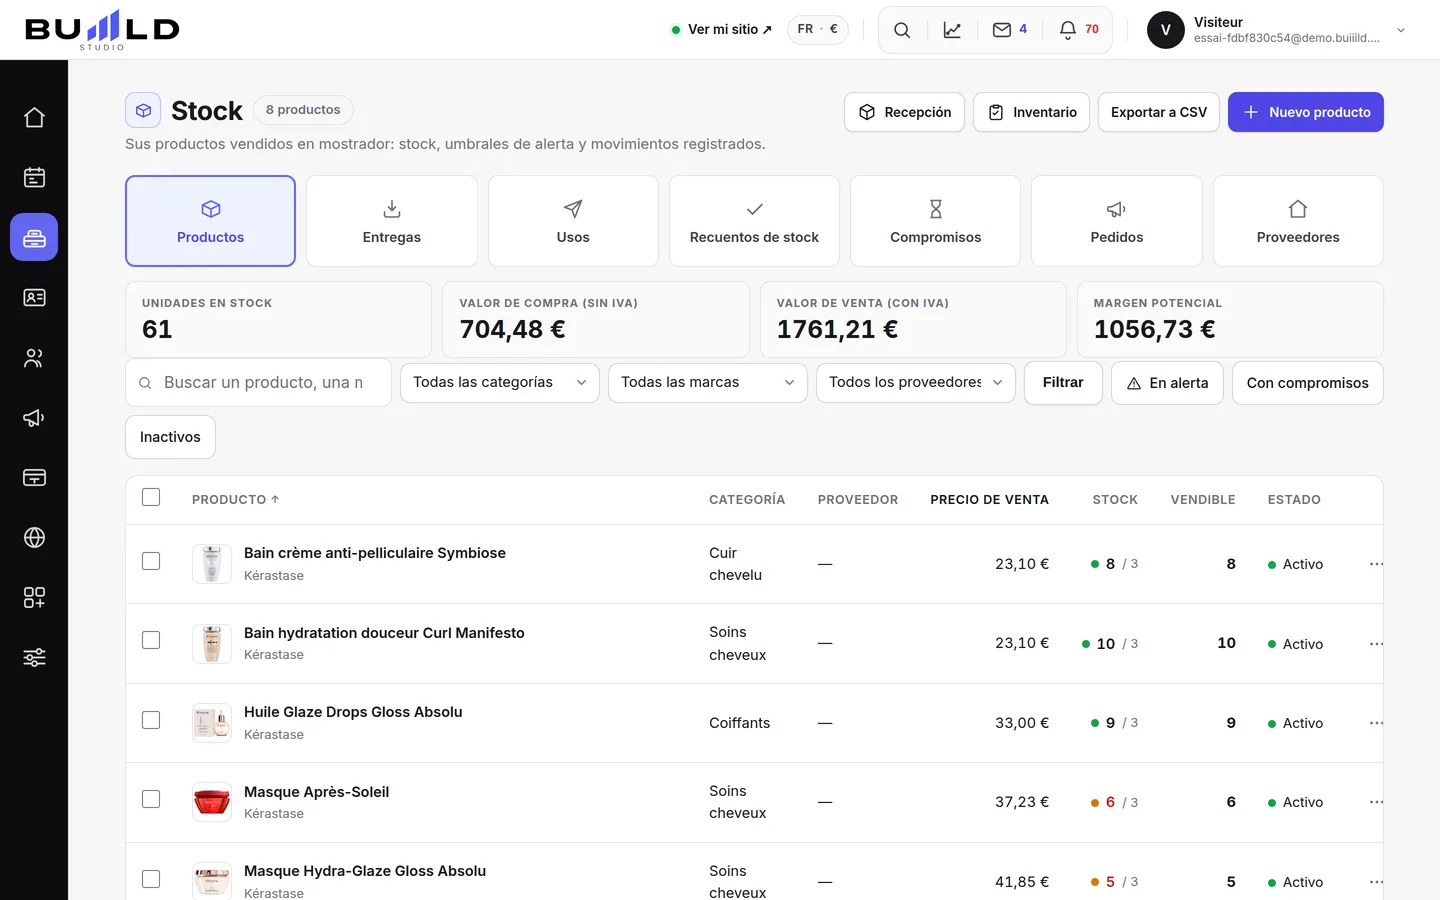The width and height of the screenshot is (1440, 900).
Task: Click the Inventario button
Action: click(x=1031, y=112)
